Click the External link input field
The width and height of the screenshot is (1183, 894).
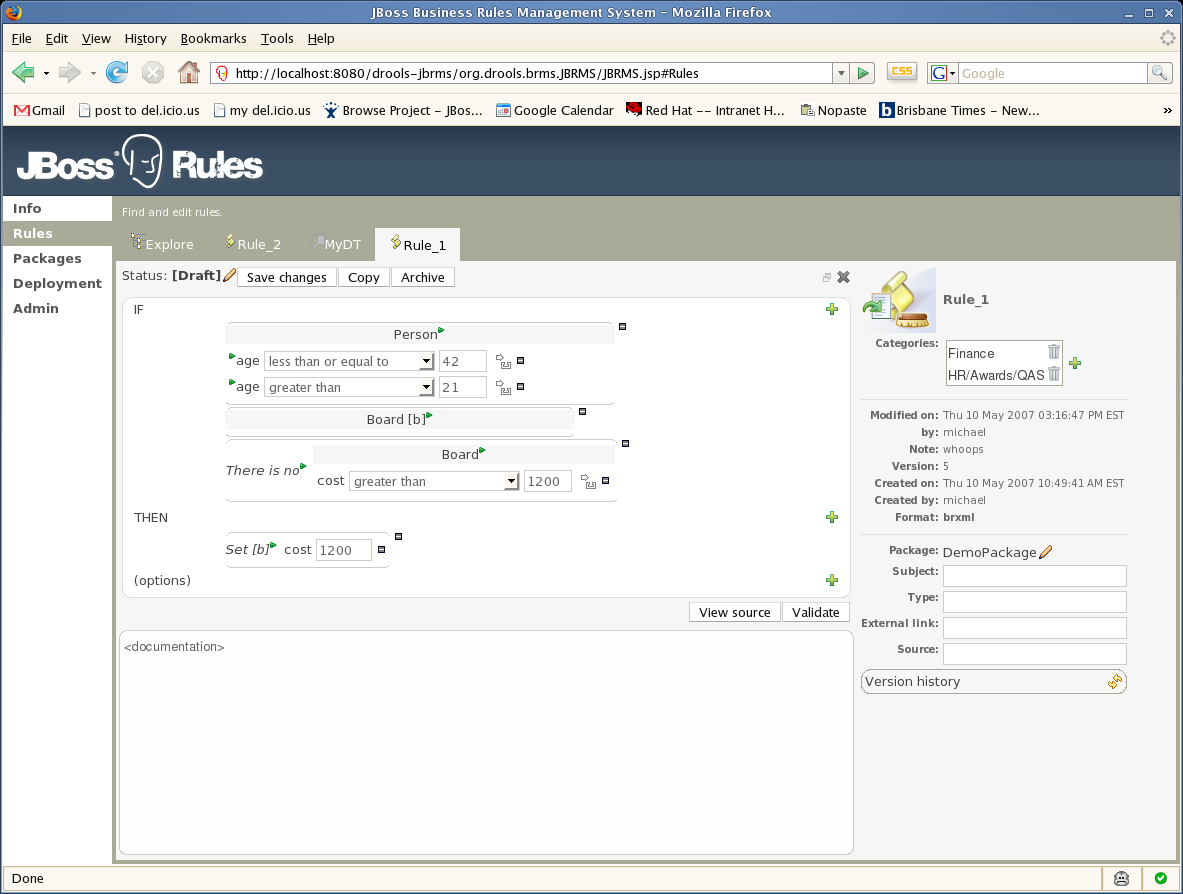tap(1034, 628)
